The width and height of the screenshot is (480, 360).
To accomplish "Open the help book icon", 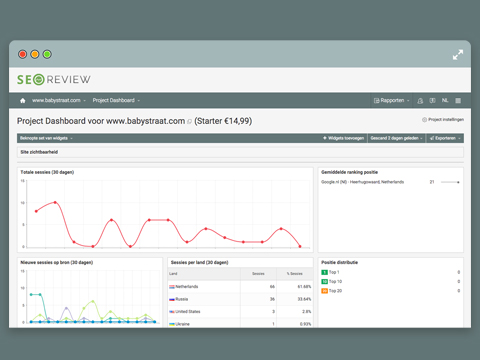I will point(432,101).
